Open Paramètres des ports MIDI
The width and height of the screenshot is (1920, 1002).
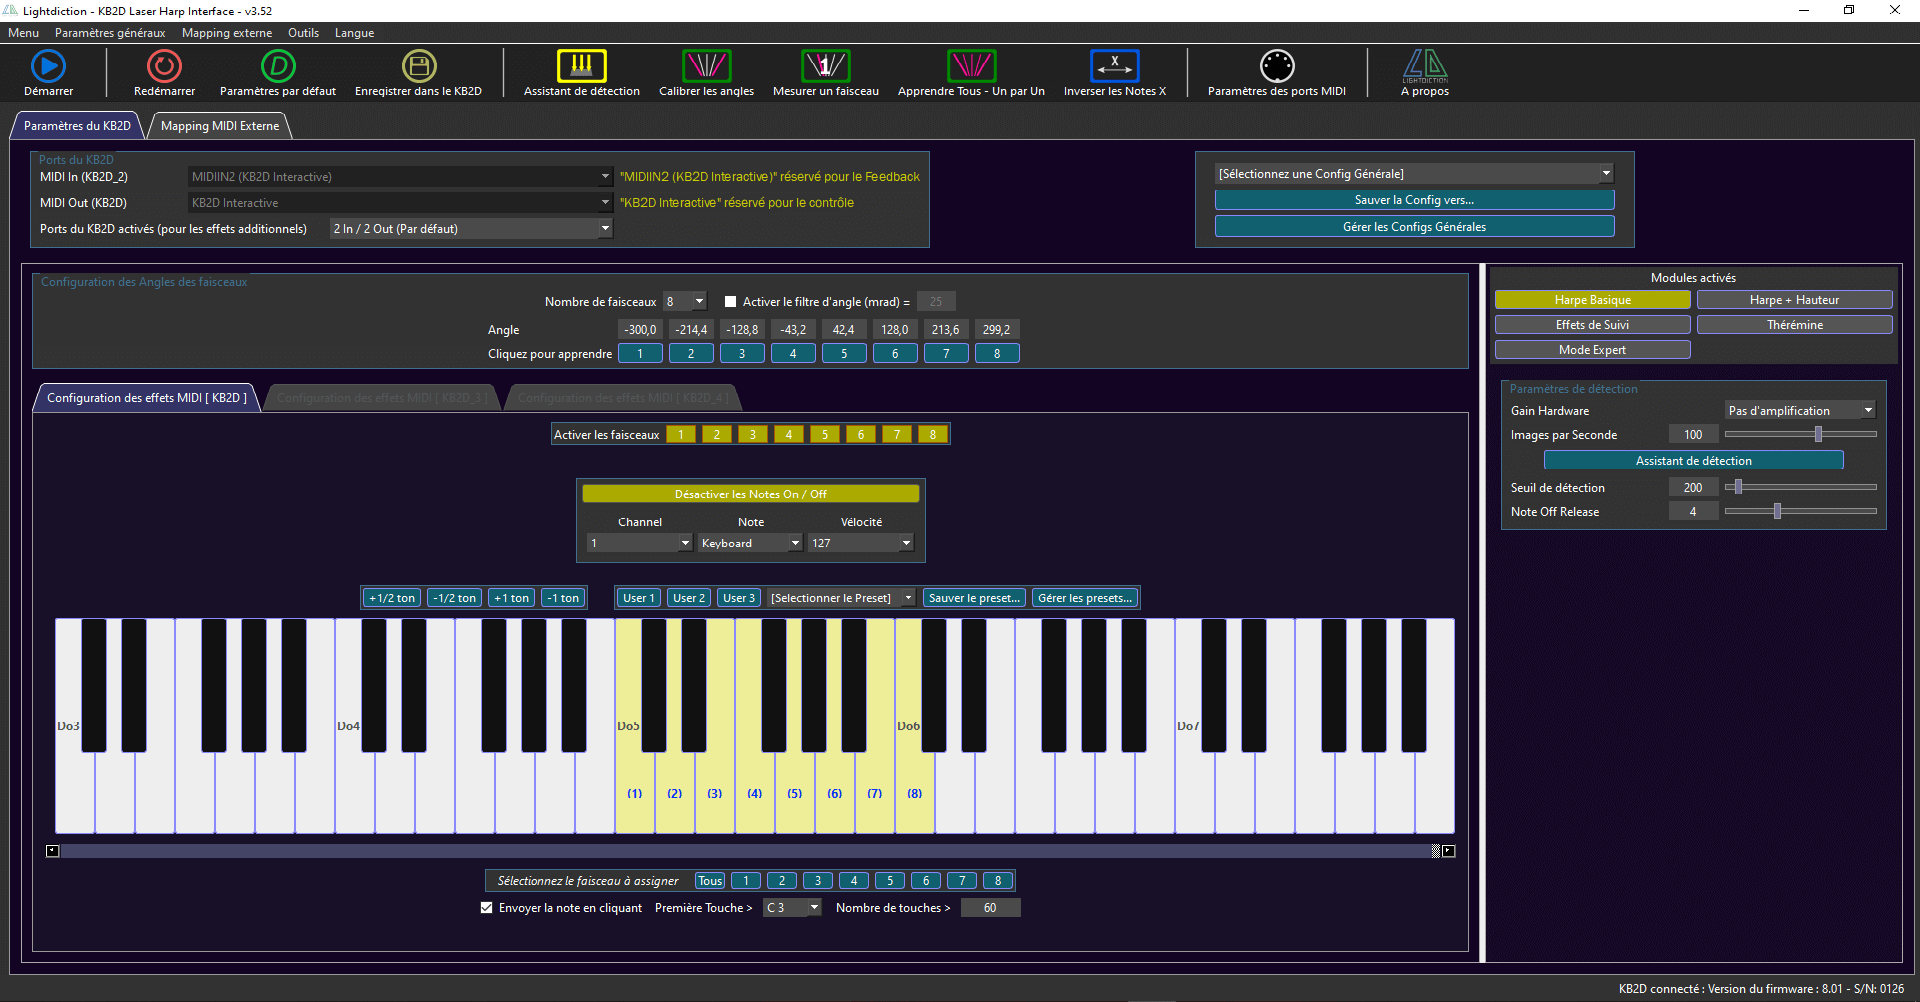[1276, 65]
